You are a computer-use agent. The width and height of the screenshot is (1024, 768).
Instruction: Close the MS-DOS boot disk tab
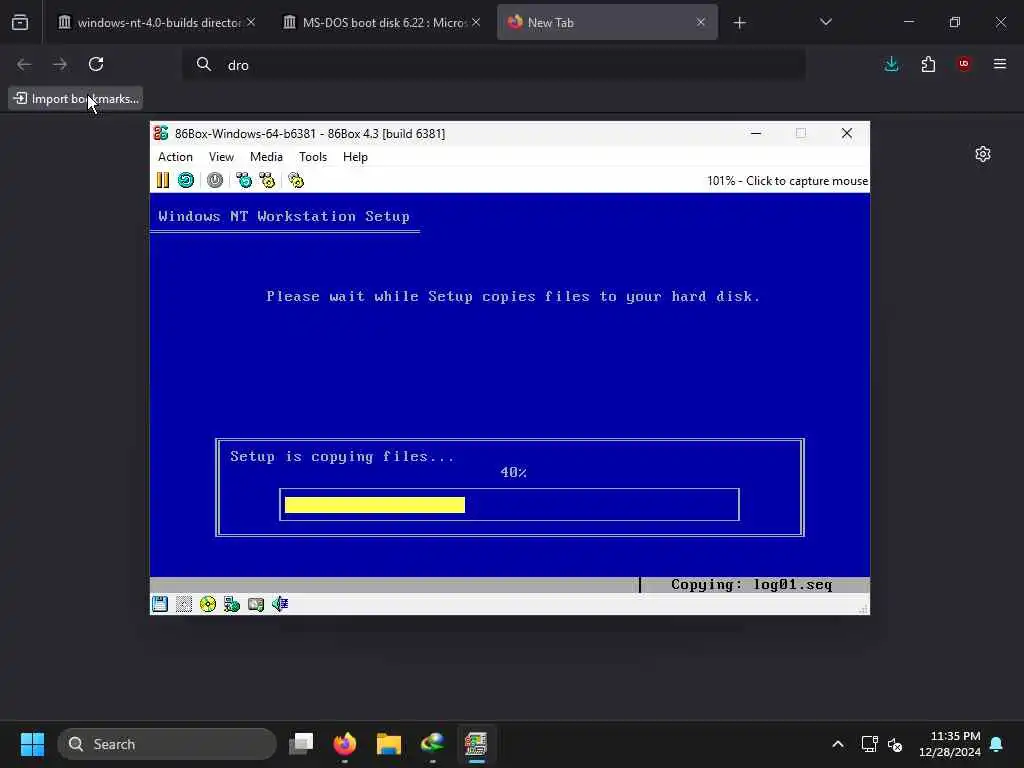tap(476, 22)
